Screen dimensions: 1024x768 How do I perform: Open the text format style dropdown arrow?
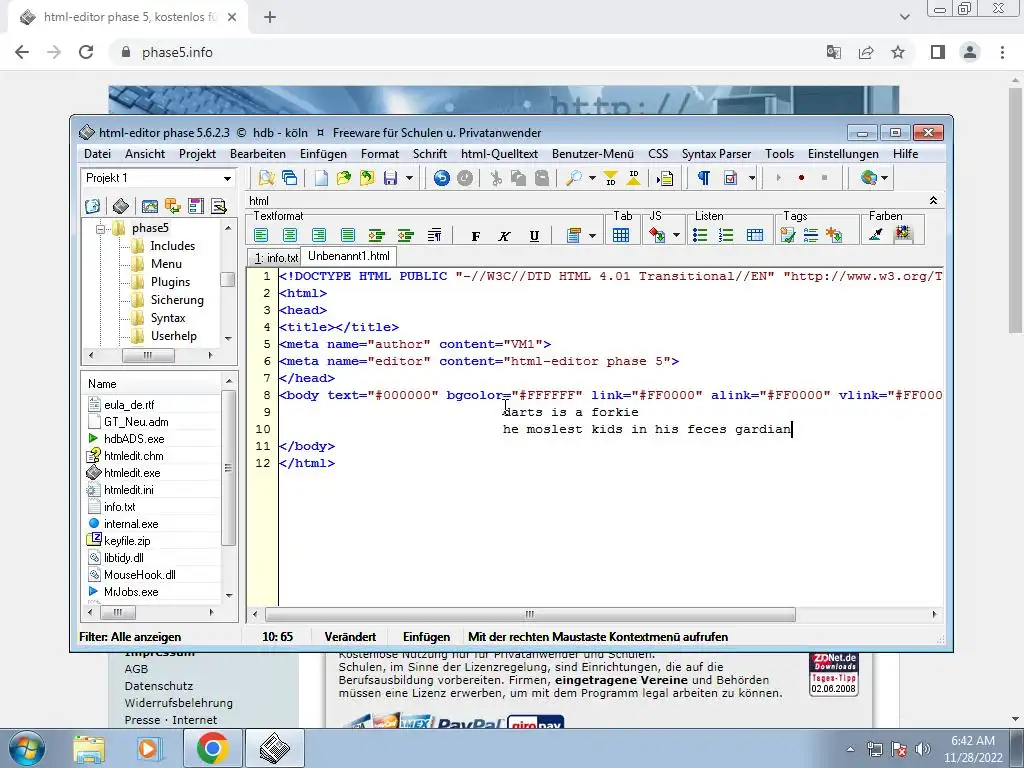click(592, 236)
